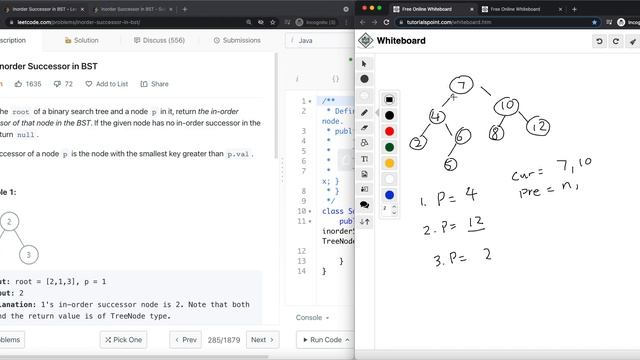Click the star bookmark icon in LeetCode browser
Screen dimensions: 640x360
click(x=273, y=22)
